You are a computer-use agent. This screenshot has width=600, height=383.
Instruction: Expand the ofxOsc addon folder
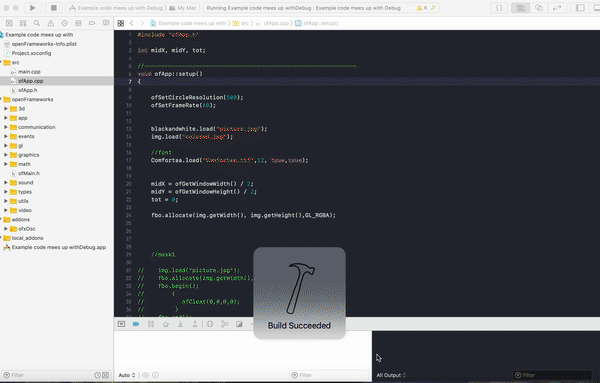6,229
